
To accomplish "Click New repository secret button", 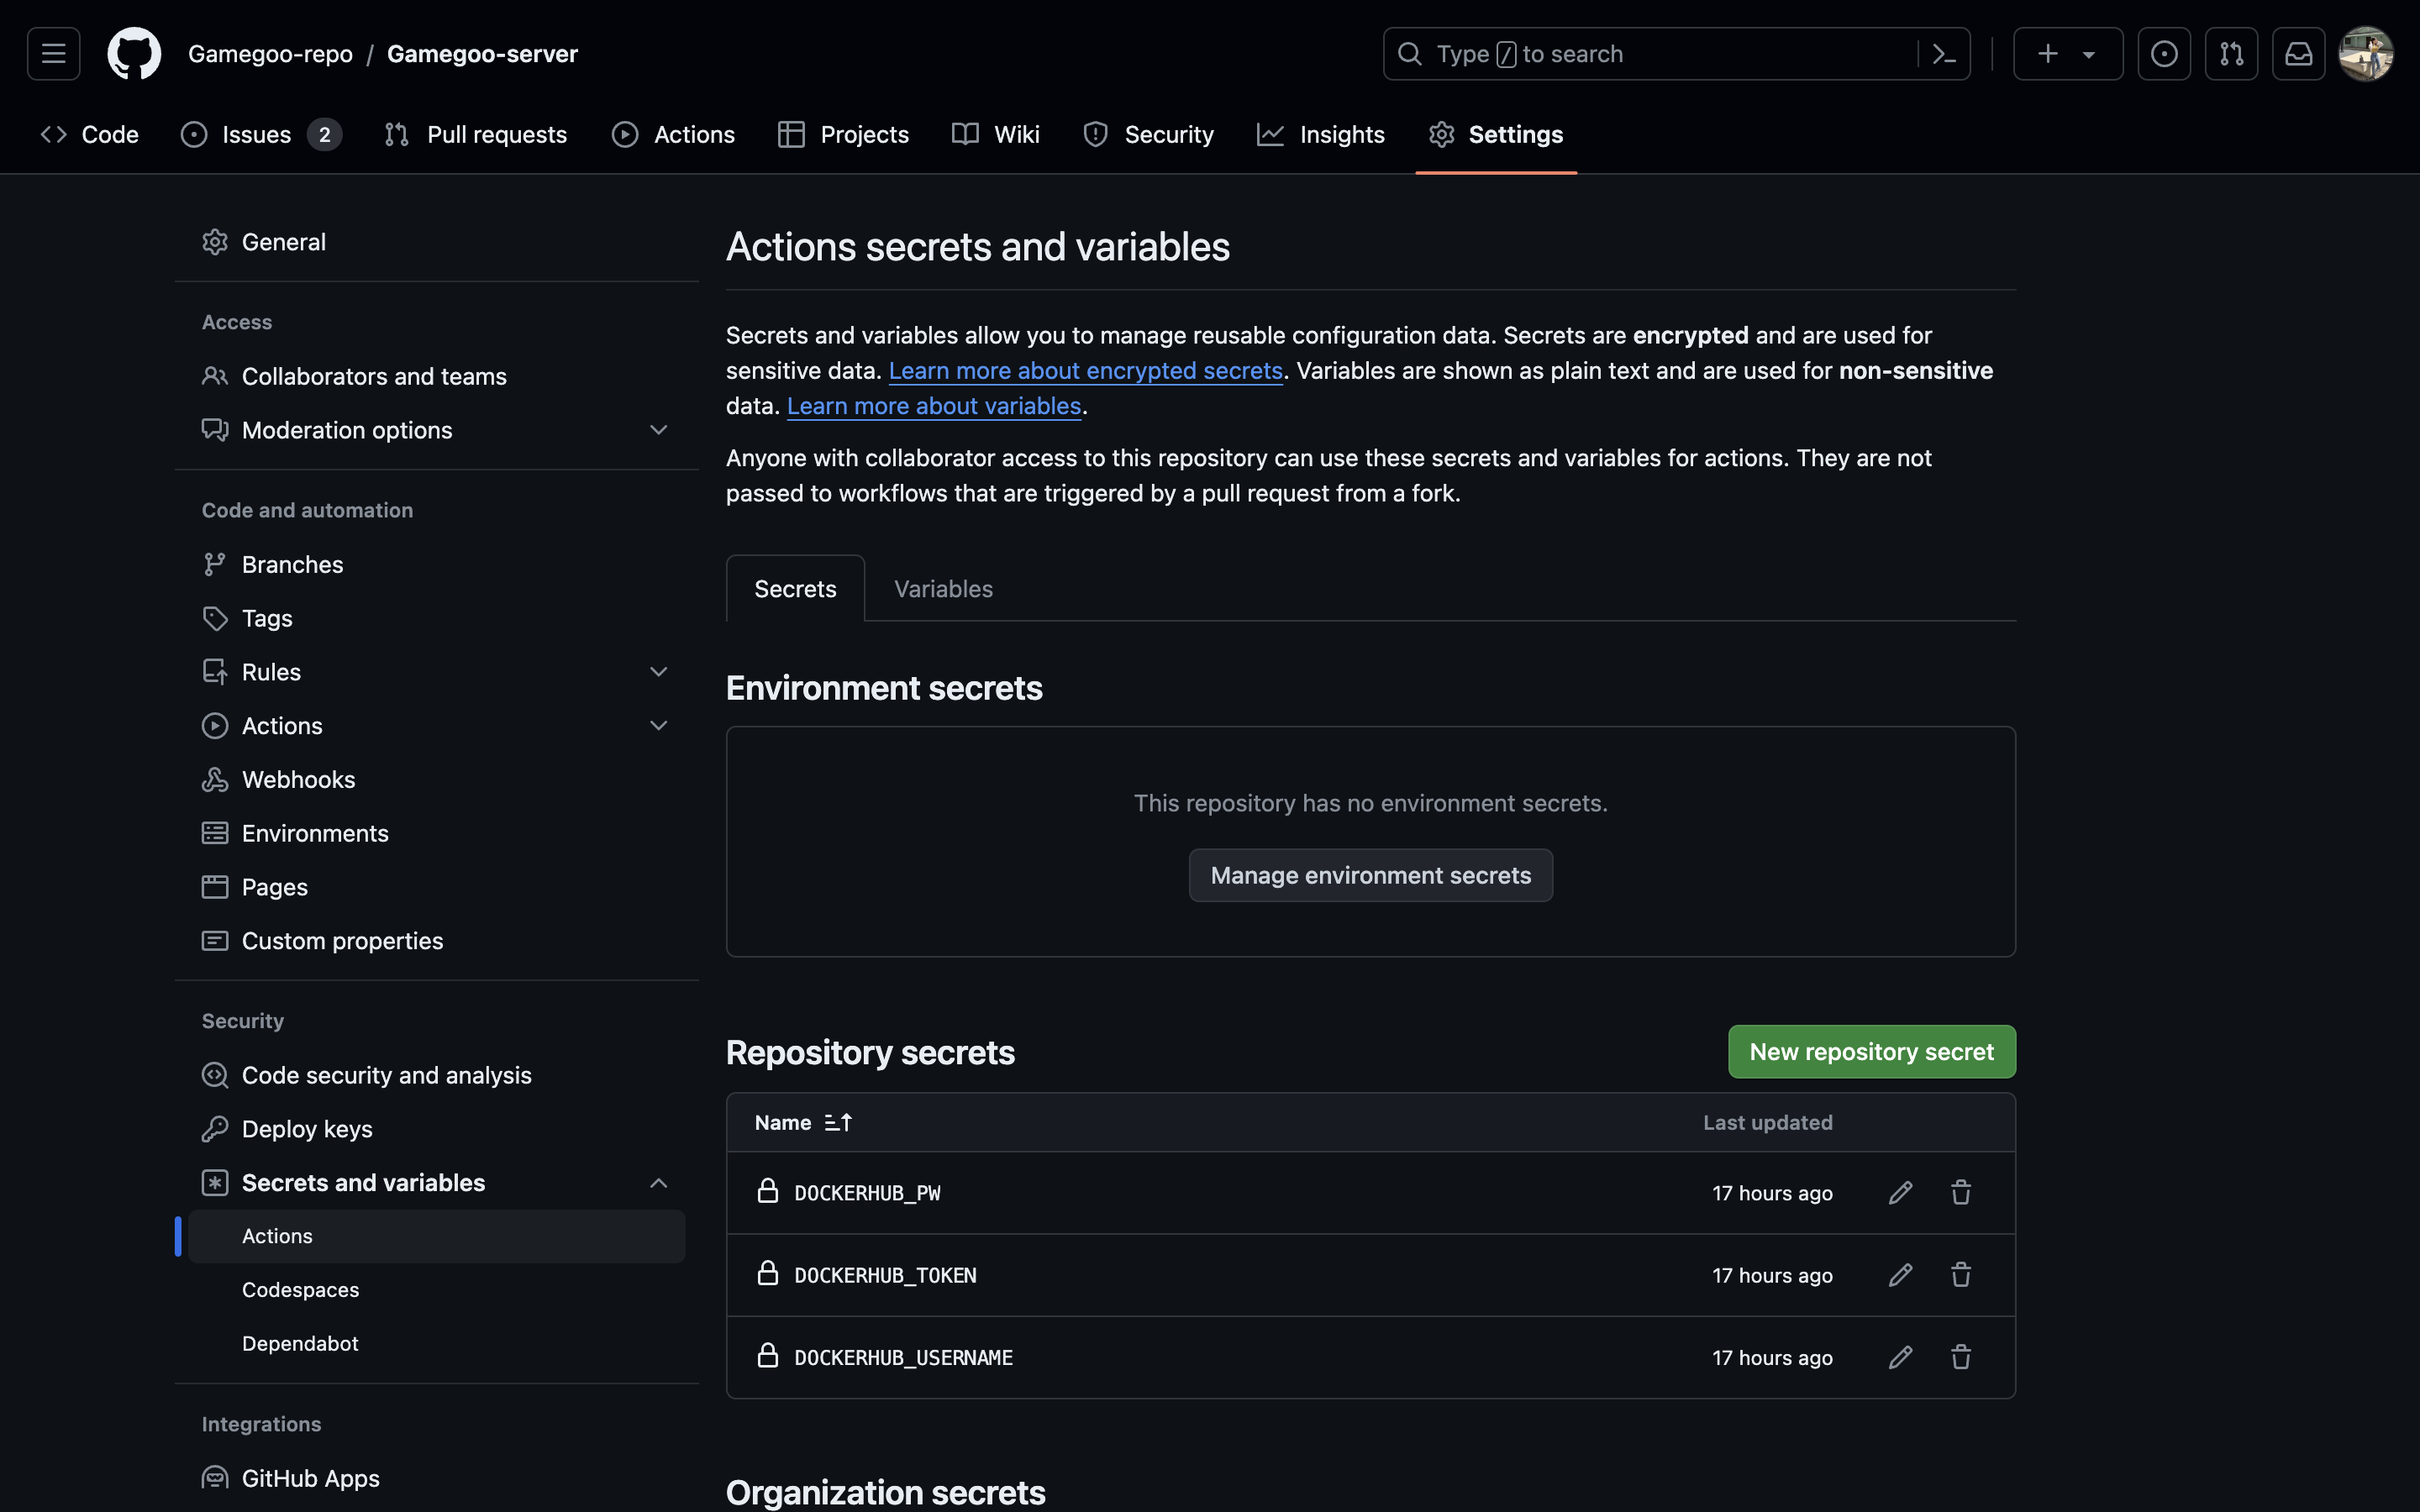I will coord(1871,1052).
